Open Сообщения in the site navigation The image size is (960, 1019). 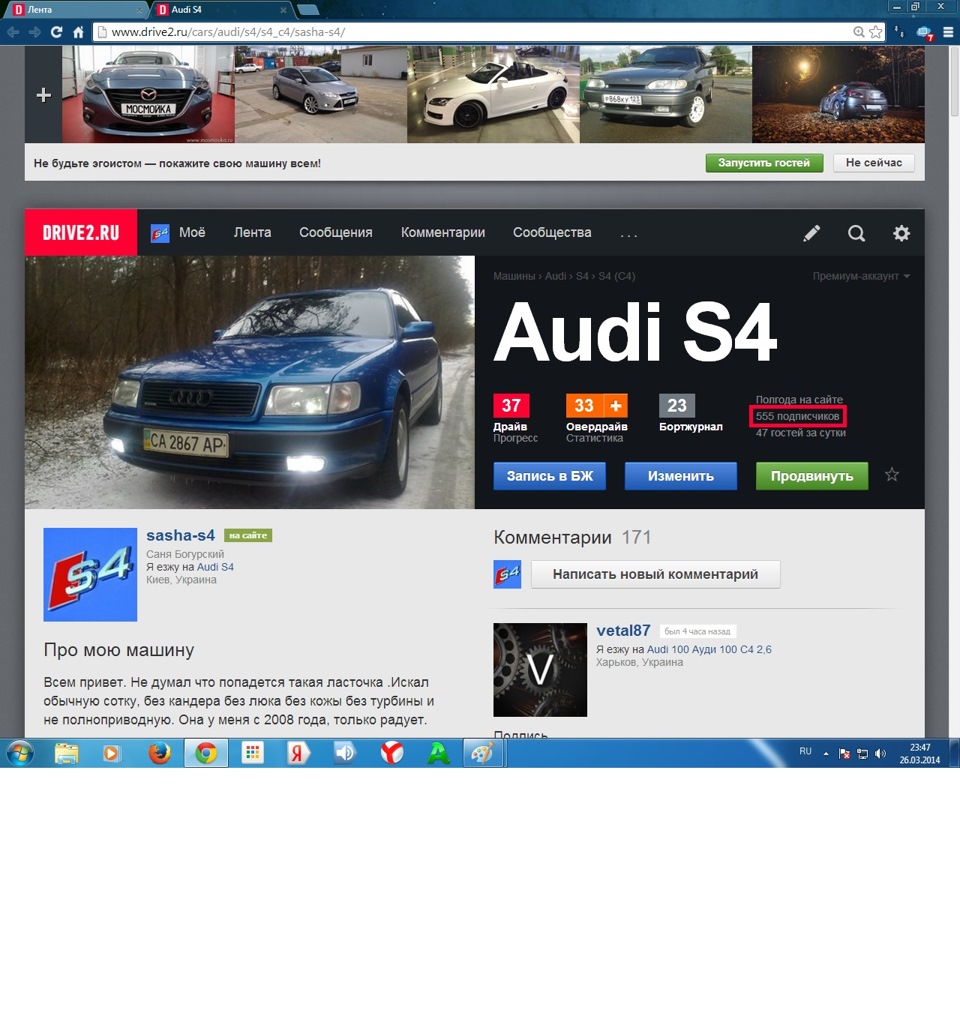(x=335, y=233)
